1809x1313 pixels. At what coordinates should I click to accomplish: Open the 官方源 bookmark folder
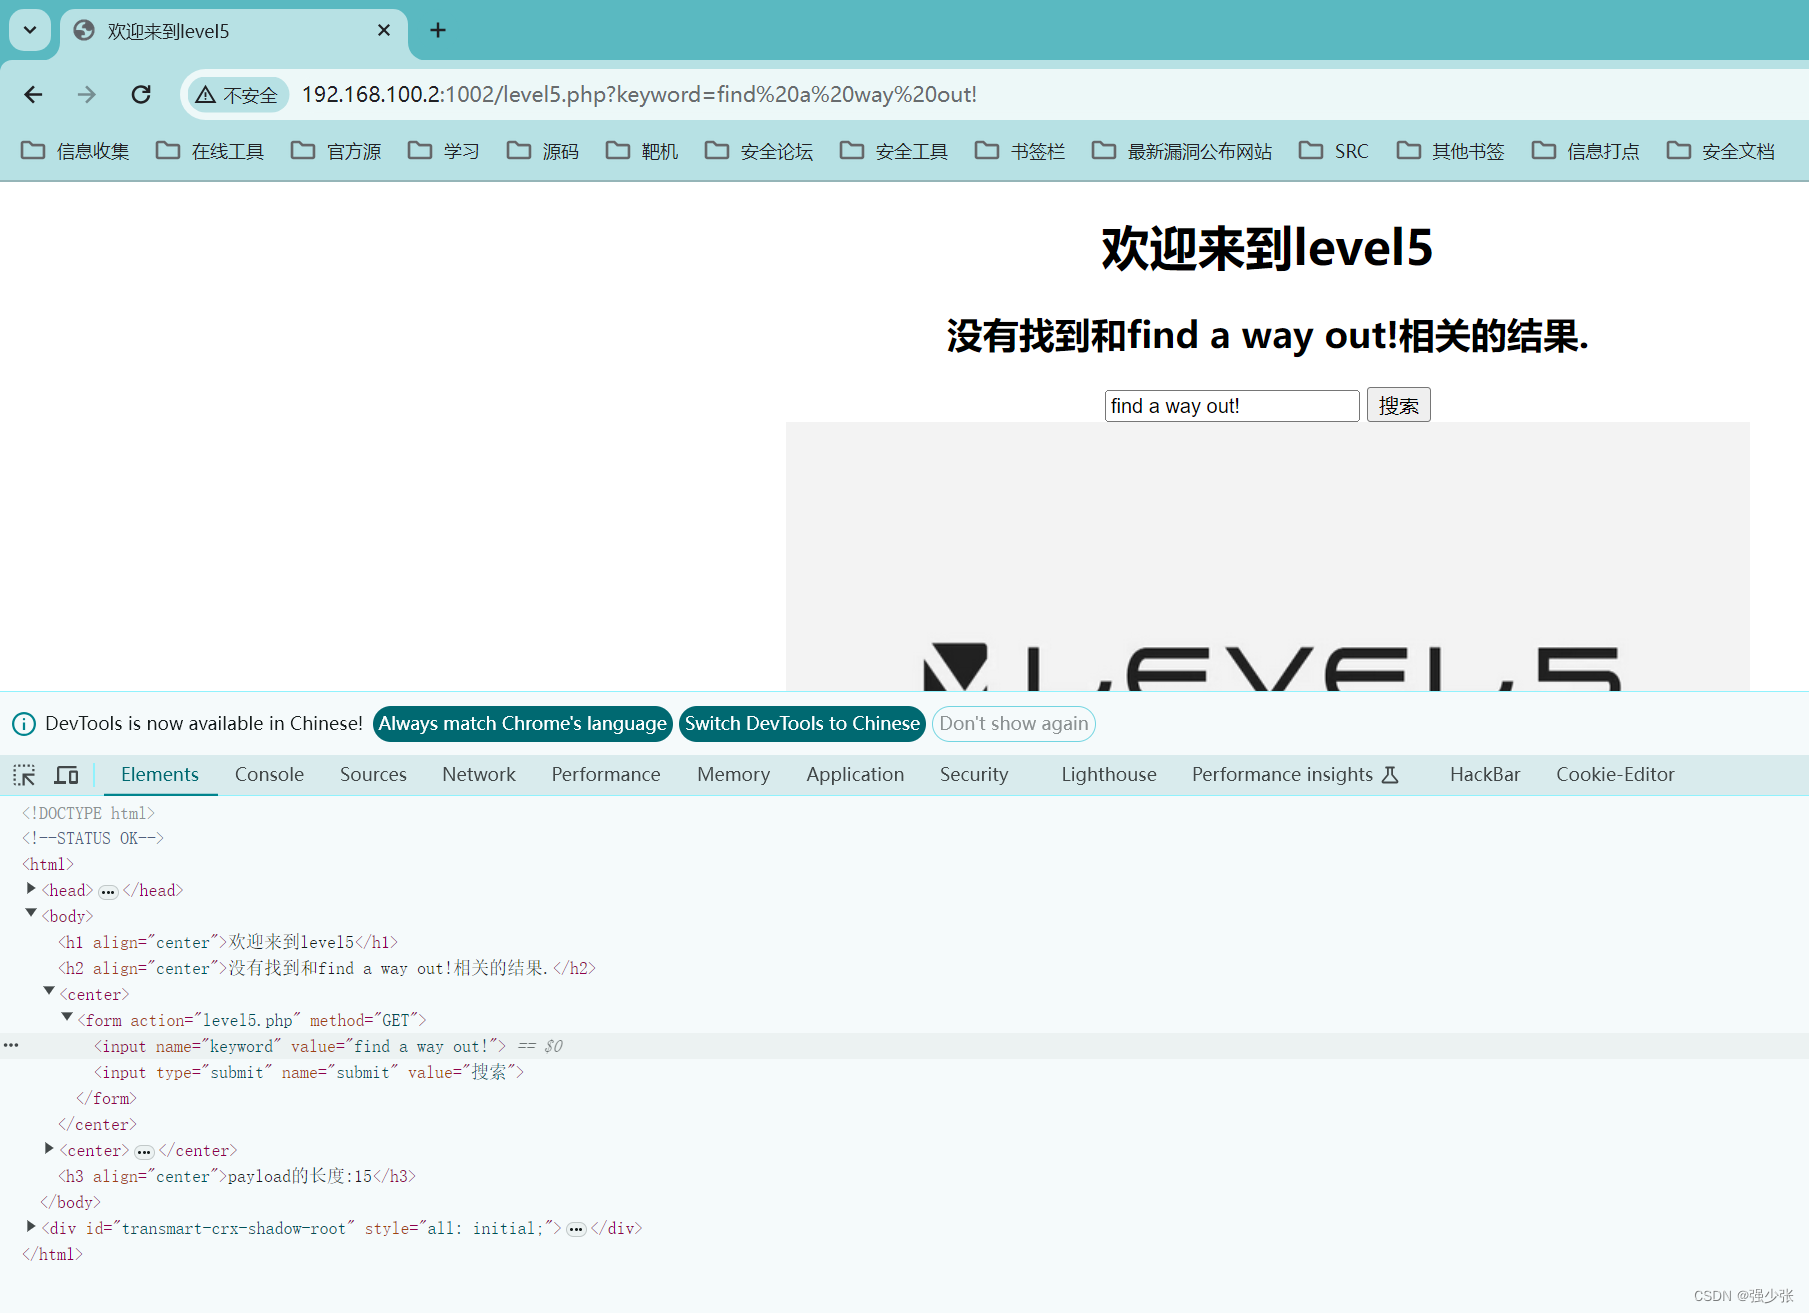[x=336, y=151]
